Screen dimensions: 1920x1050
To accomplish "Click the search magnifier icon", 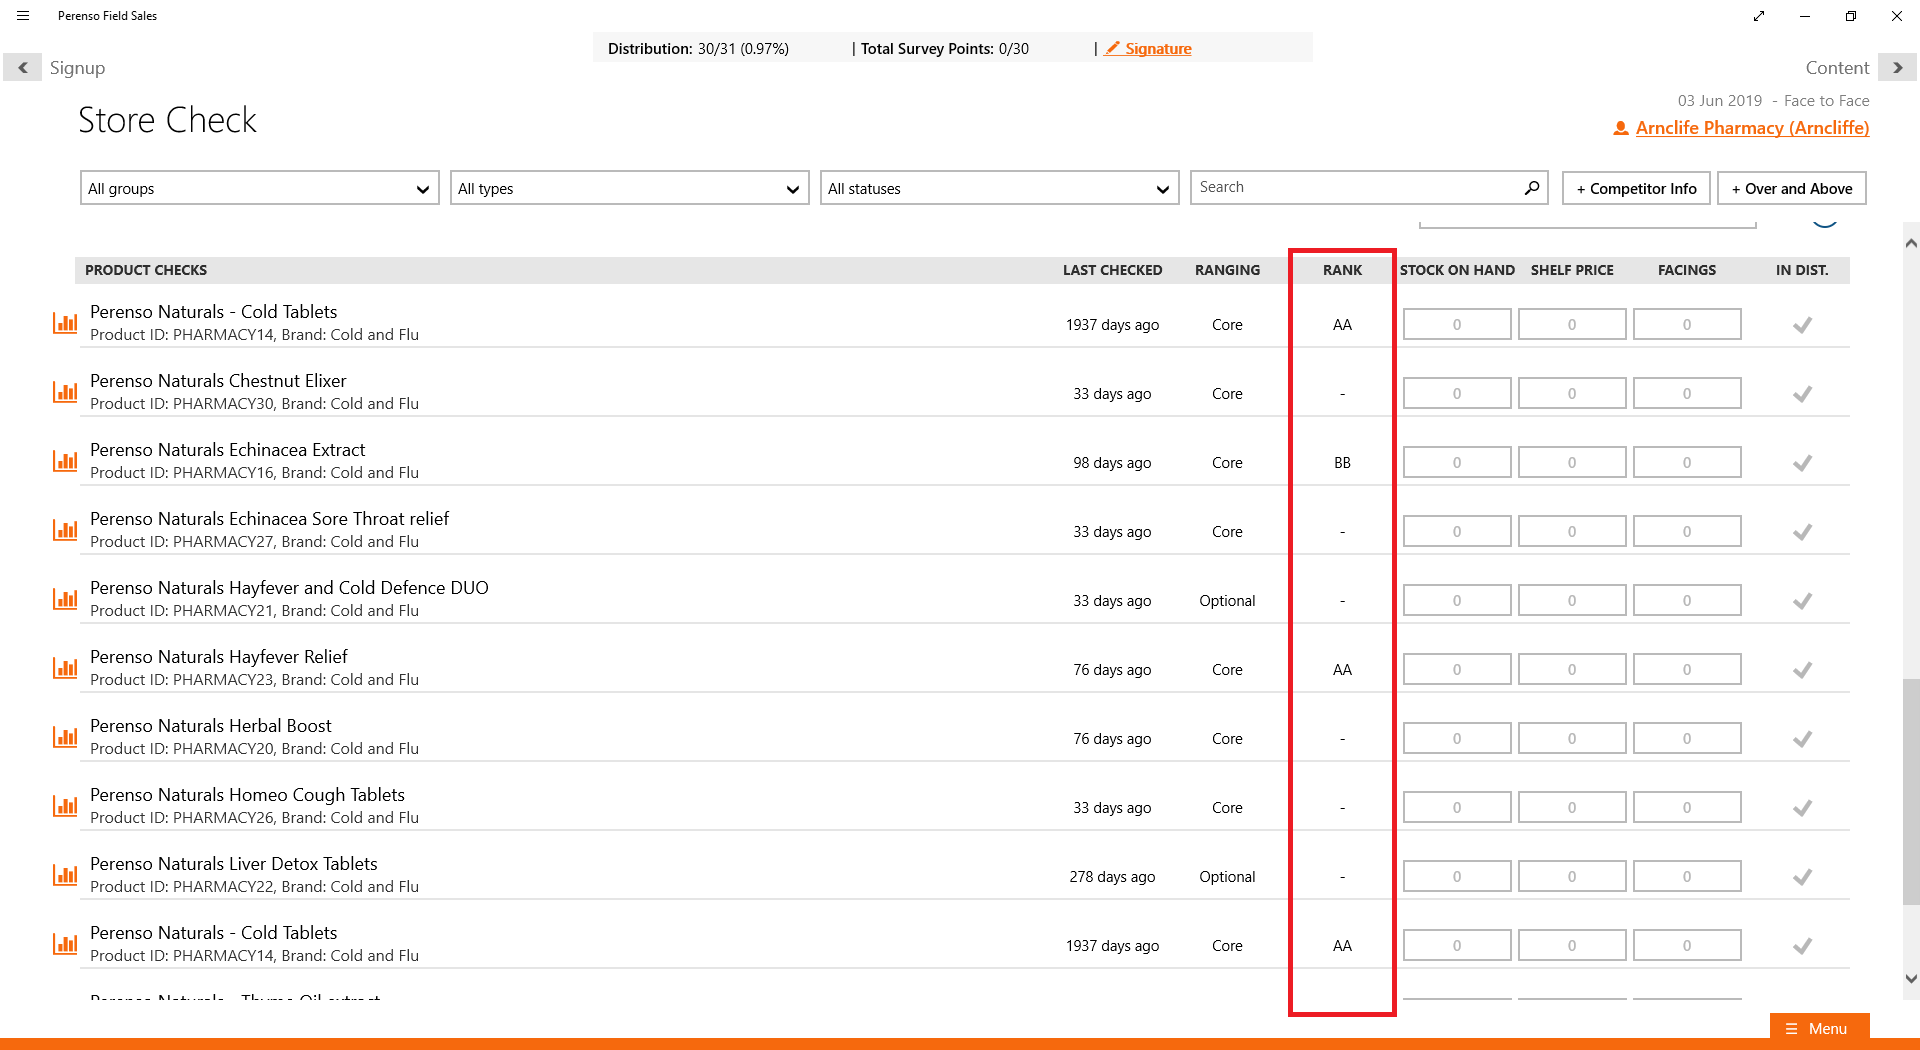I will pos(1531,188).
